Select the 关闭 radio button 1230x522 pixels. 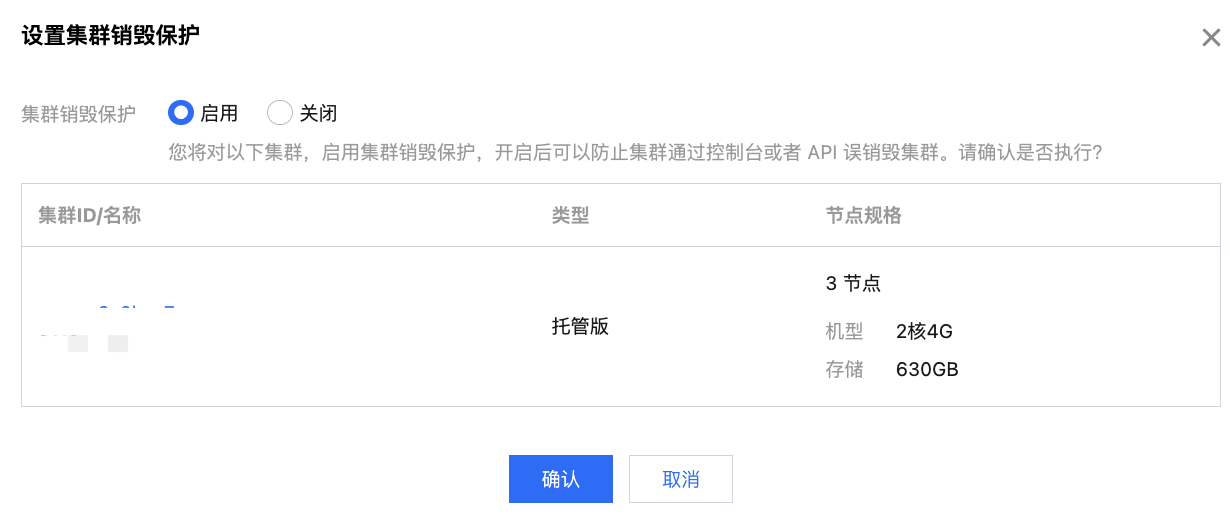pos(280,113)
